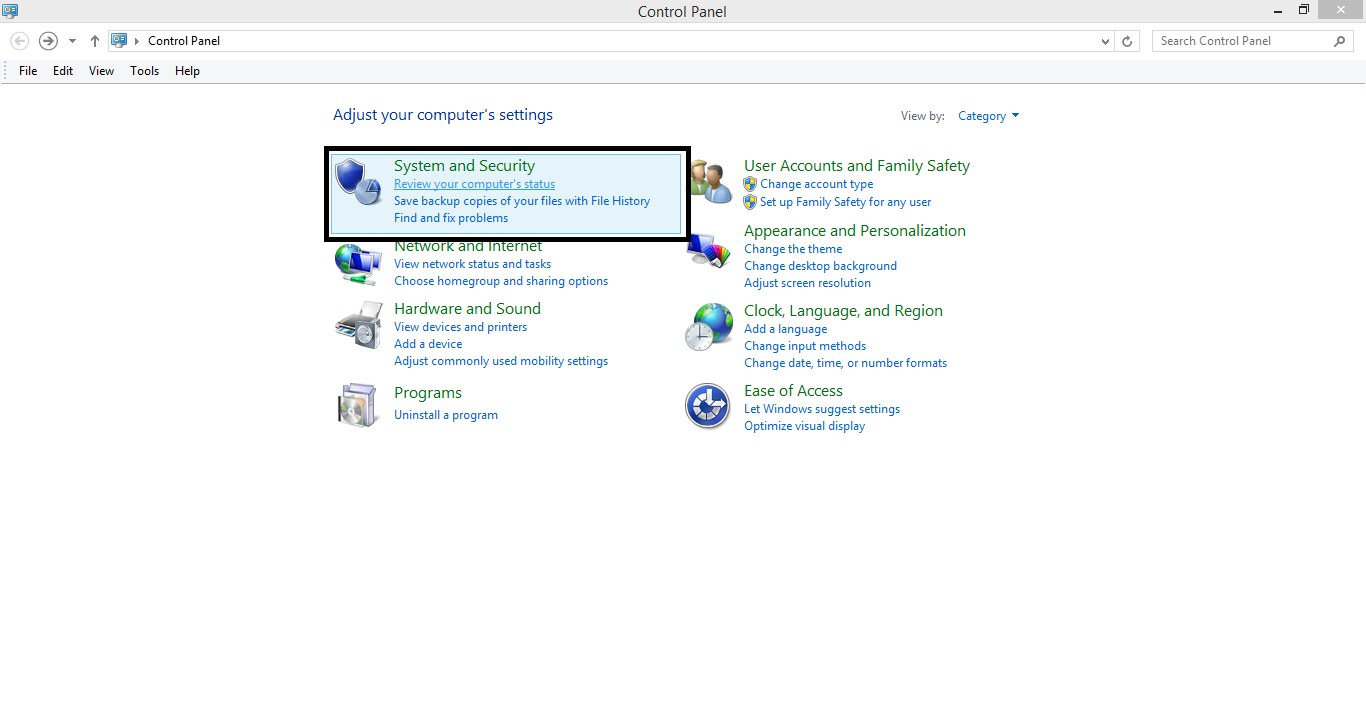
Task: Open Clock, Language, and Region heading
Action: [x=843, y=311]
